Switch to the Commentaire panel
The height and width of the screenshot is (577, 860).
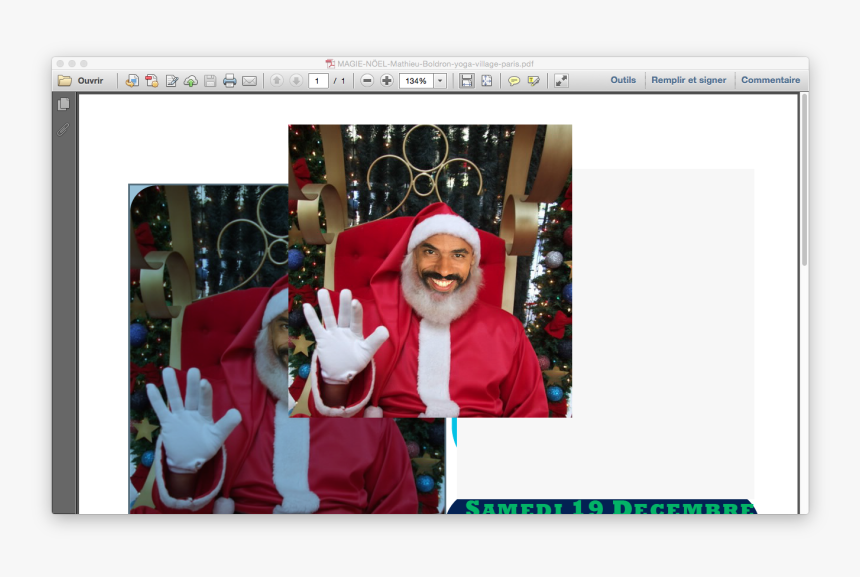pyautogui.click(x=769, y=79)
